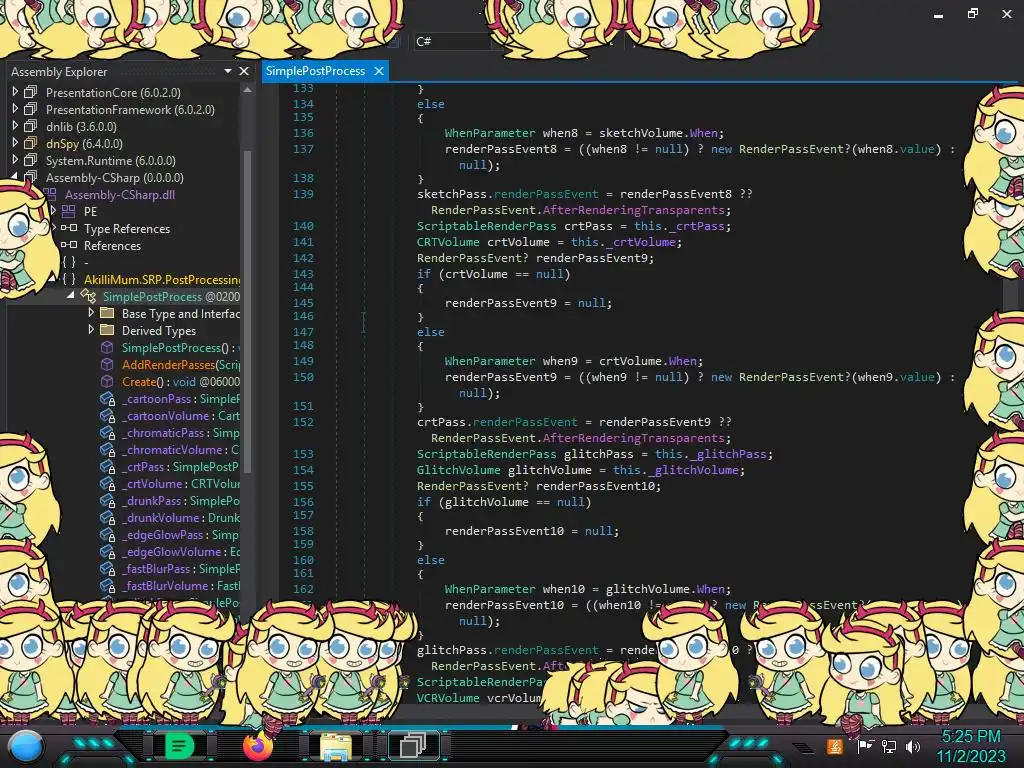The image size is (1024, 768).
Task: Expand the PresentationFramework assembly node
Action: coord(14,109)
